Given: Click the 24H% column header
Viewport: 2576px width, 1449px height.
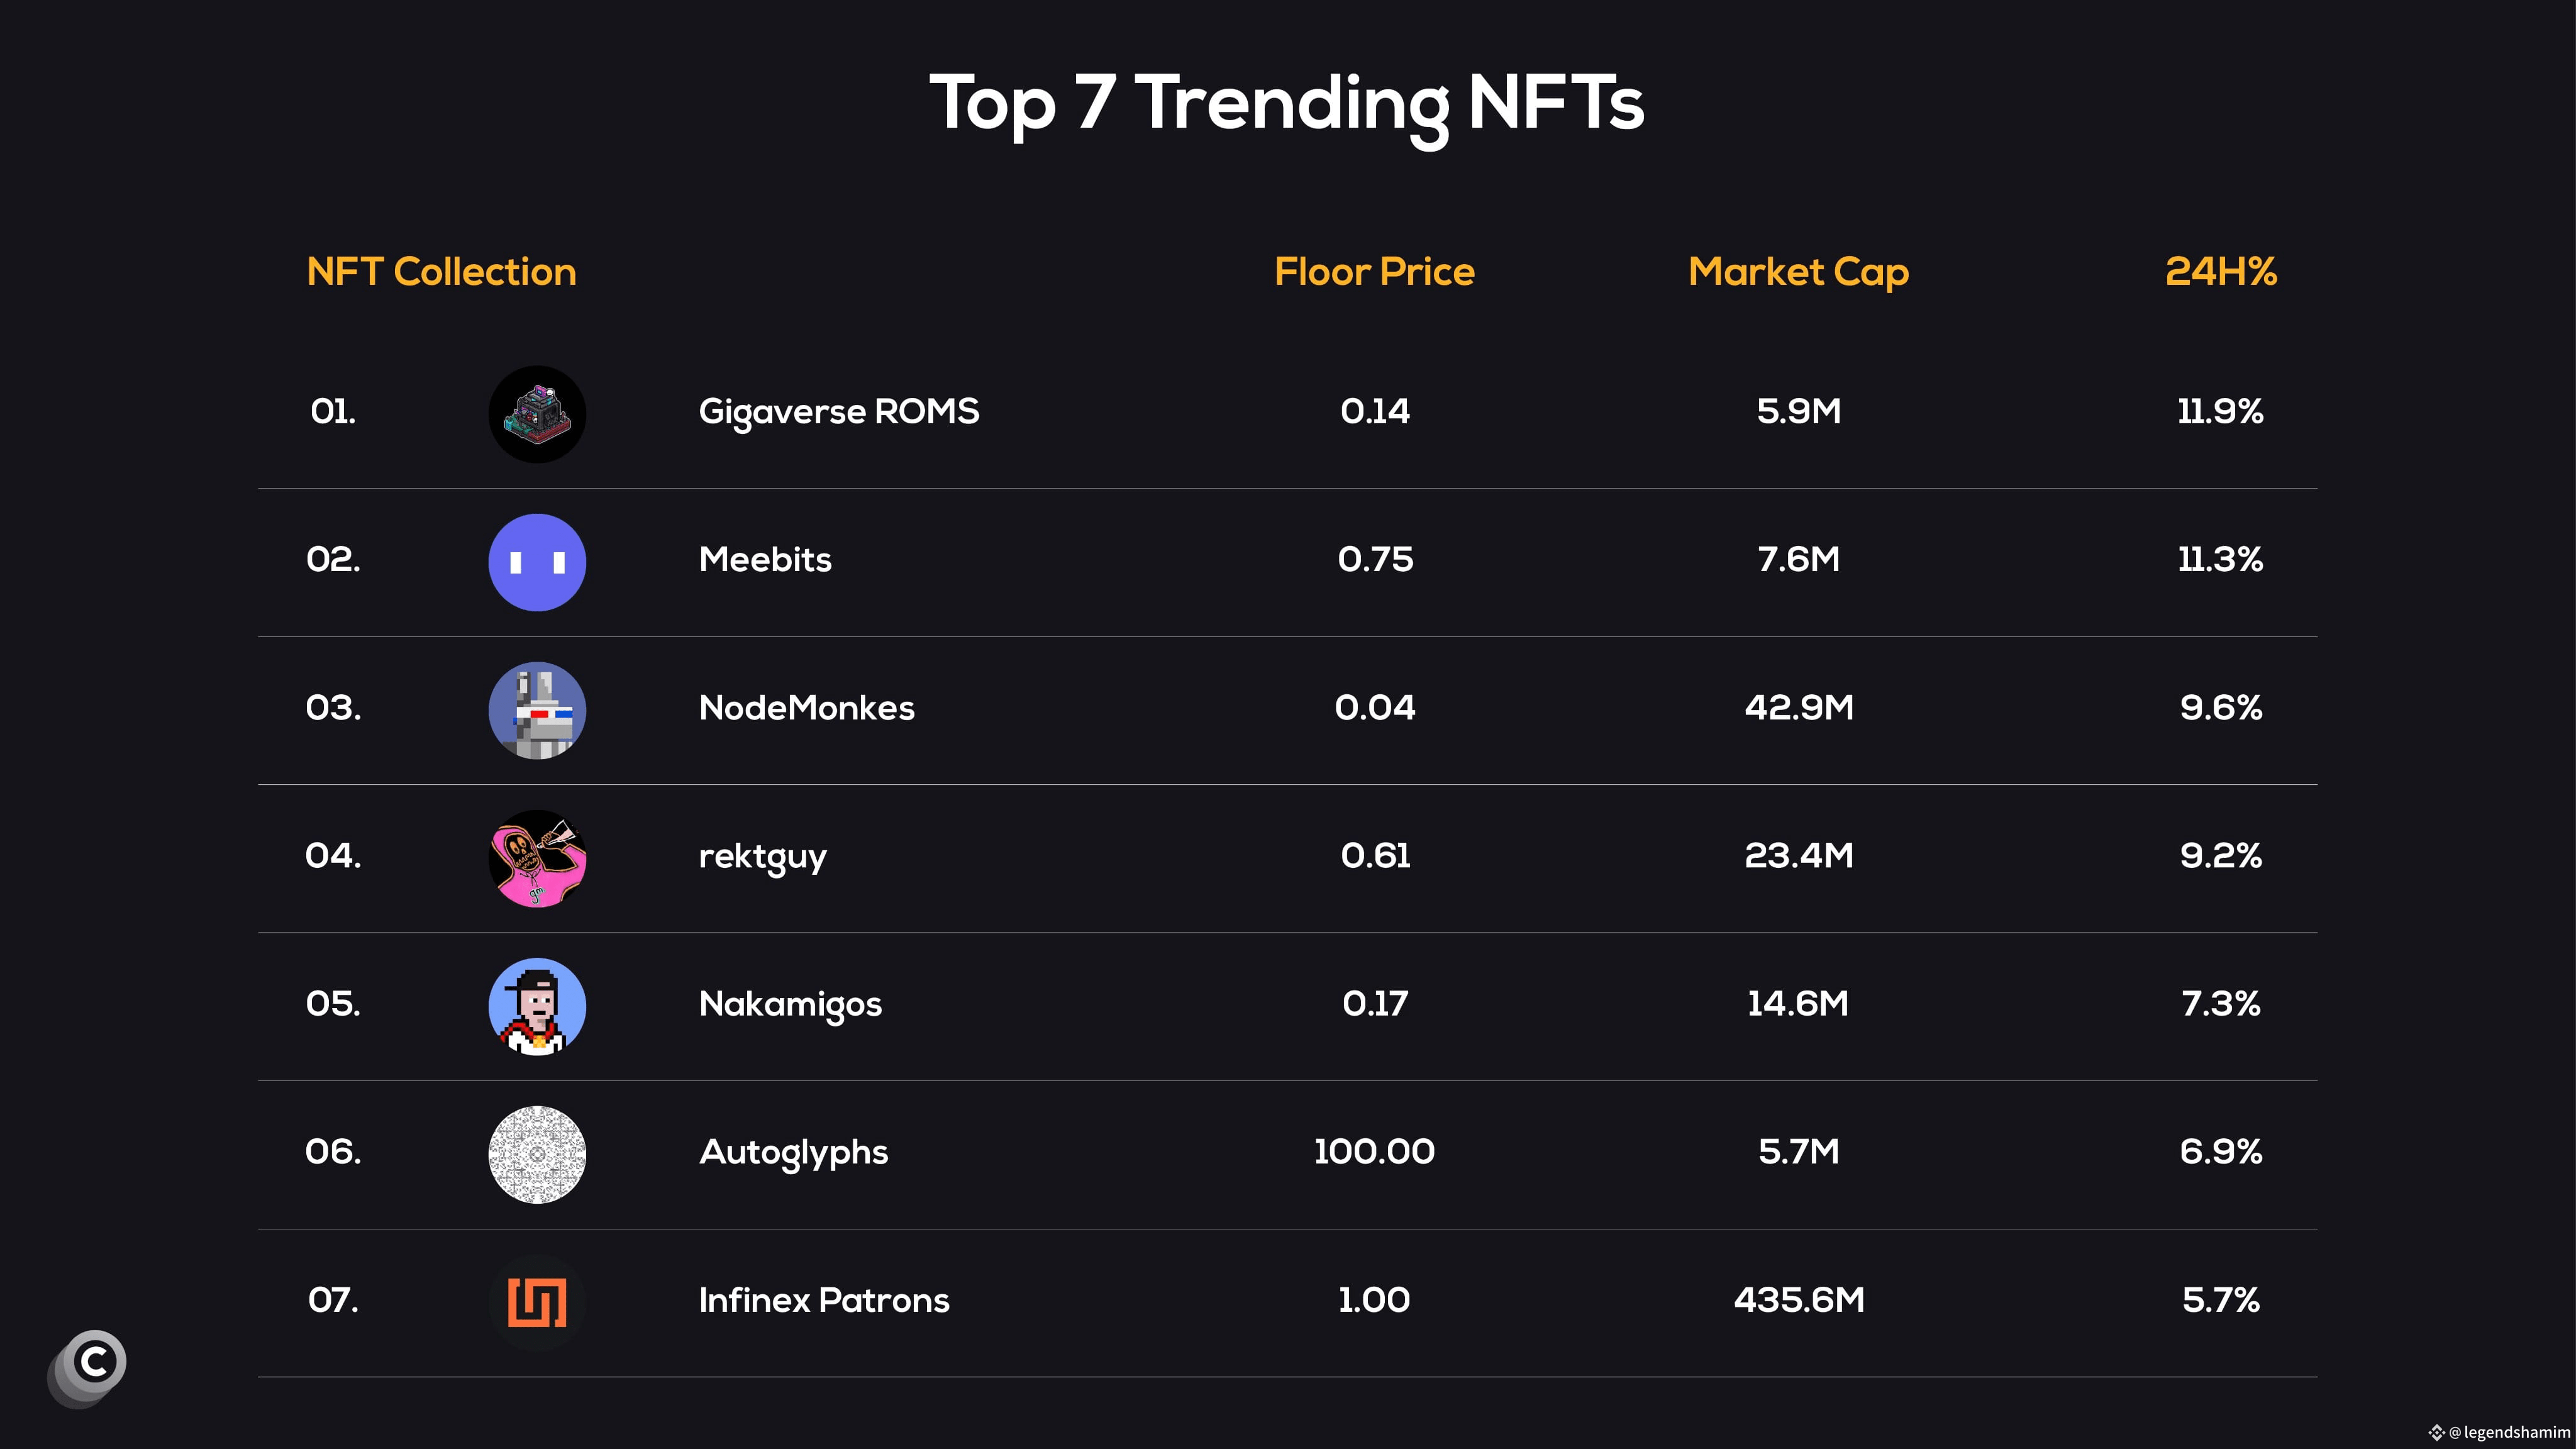Looking at the screenshot, I should point(2220,272).
